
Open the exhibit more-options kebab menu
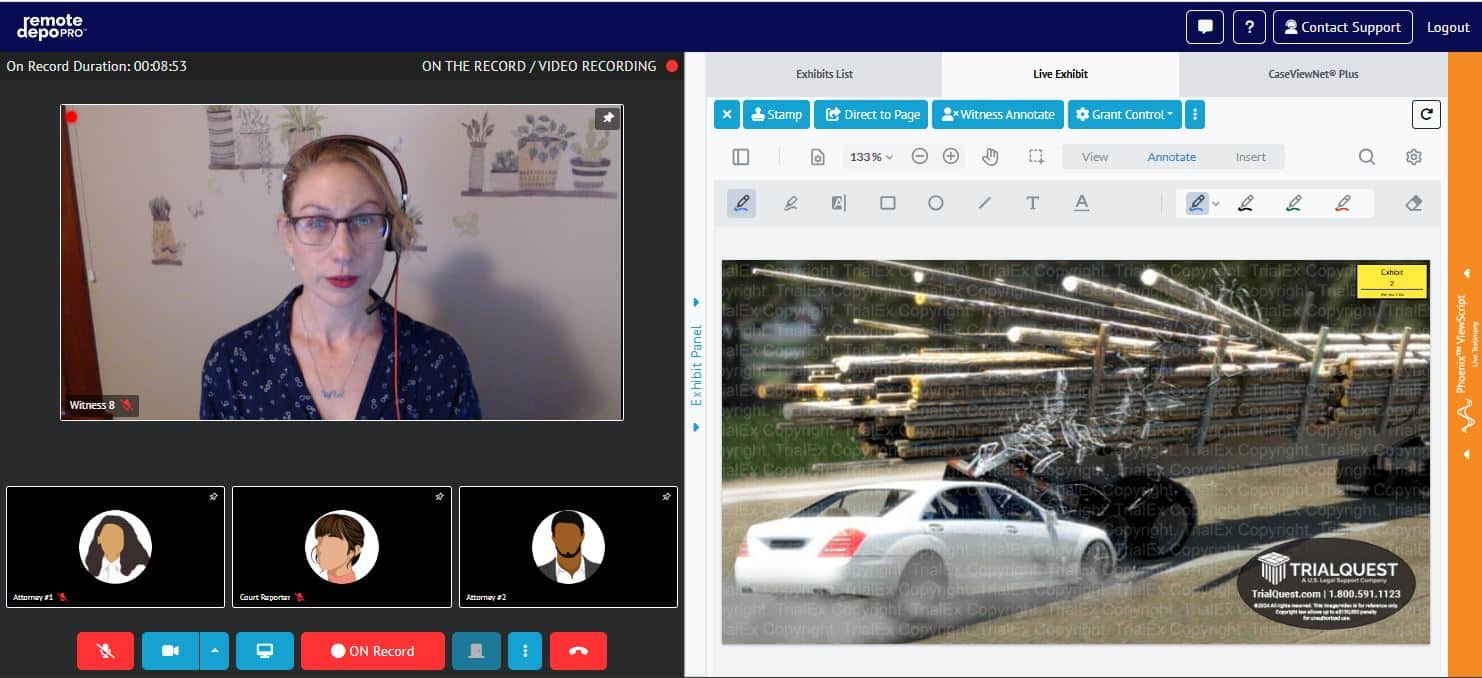[1195, 114]
